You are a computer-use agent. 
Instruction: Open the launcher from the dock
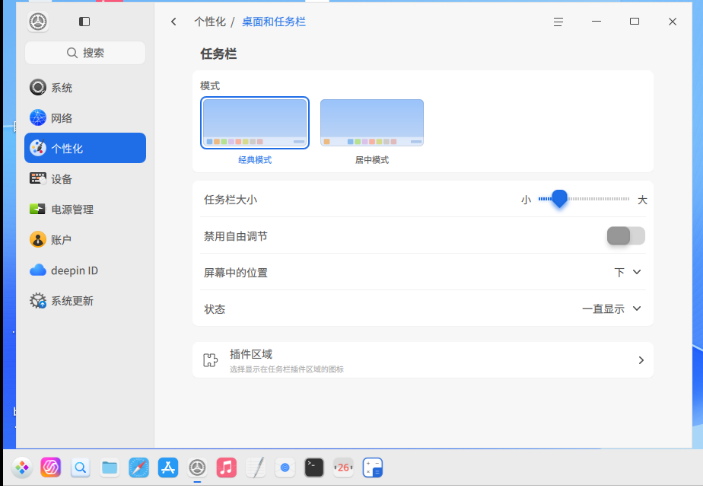[x=22, y=468]
